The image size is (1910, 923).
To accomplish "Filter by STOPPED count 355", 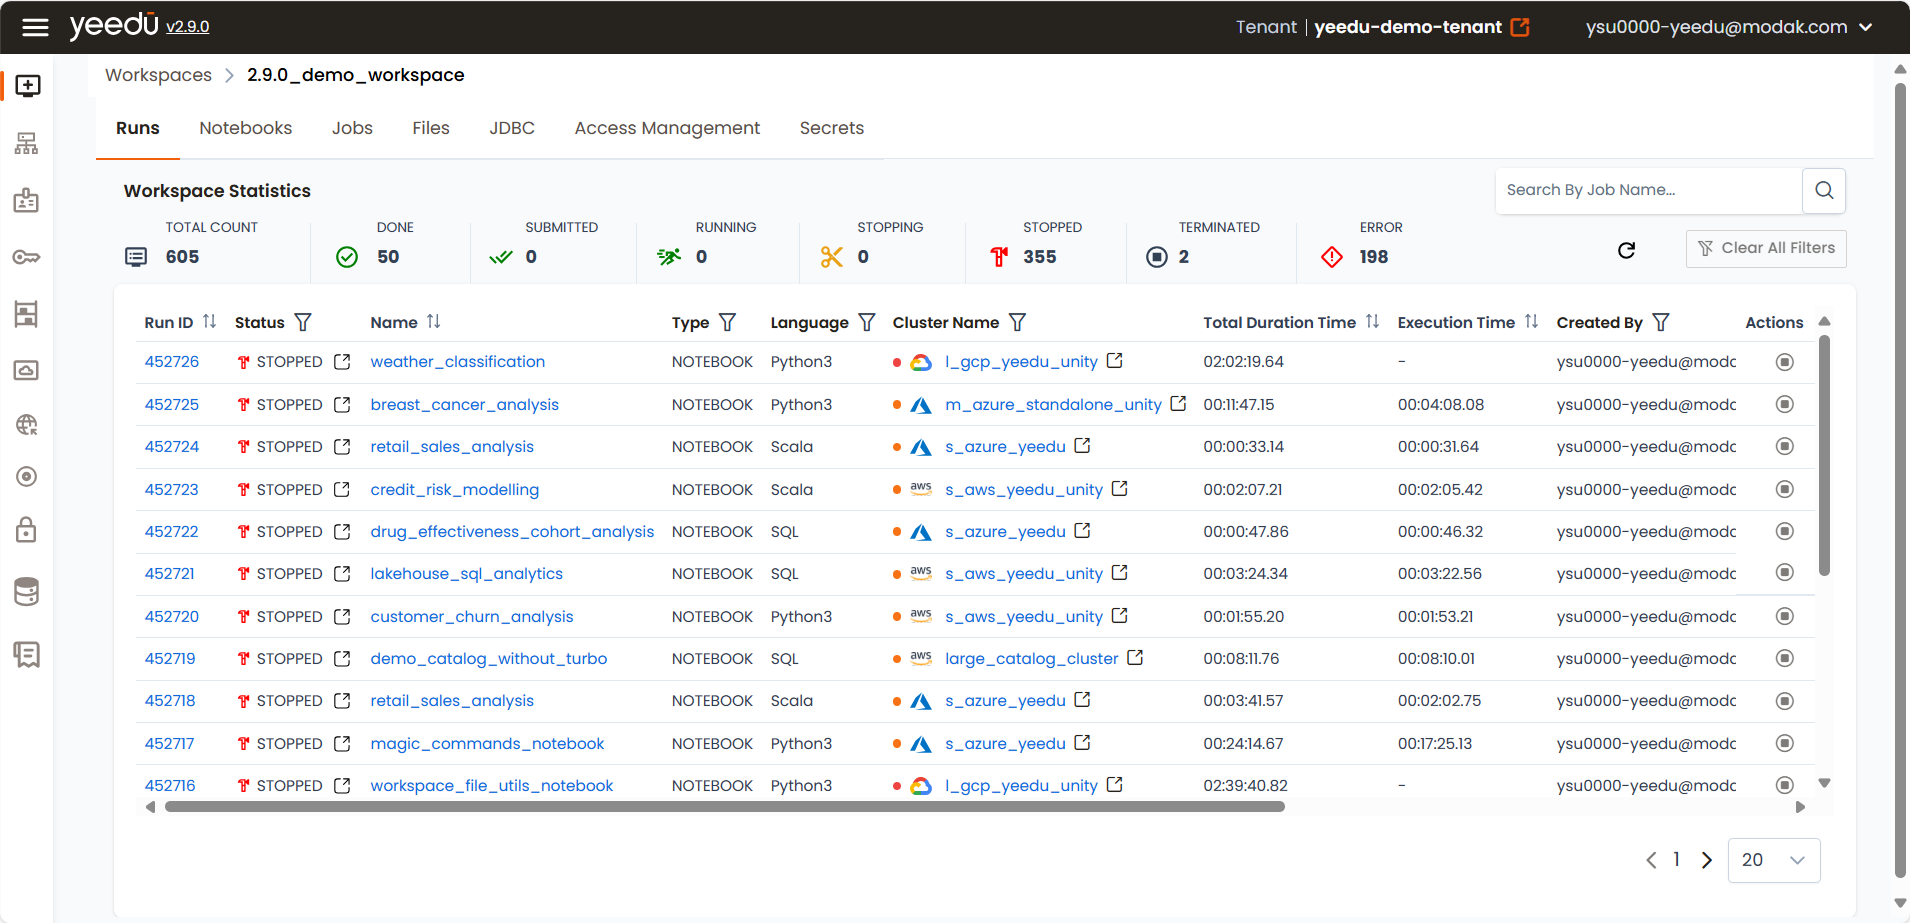I will point(1040,257).
